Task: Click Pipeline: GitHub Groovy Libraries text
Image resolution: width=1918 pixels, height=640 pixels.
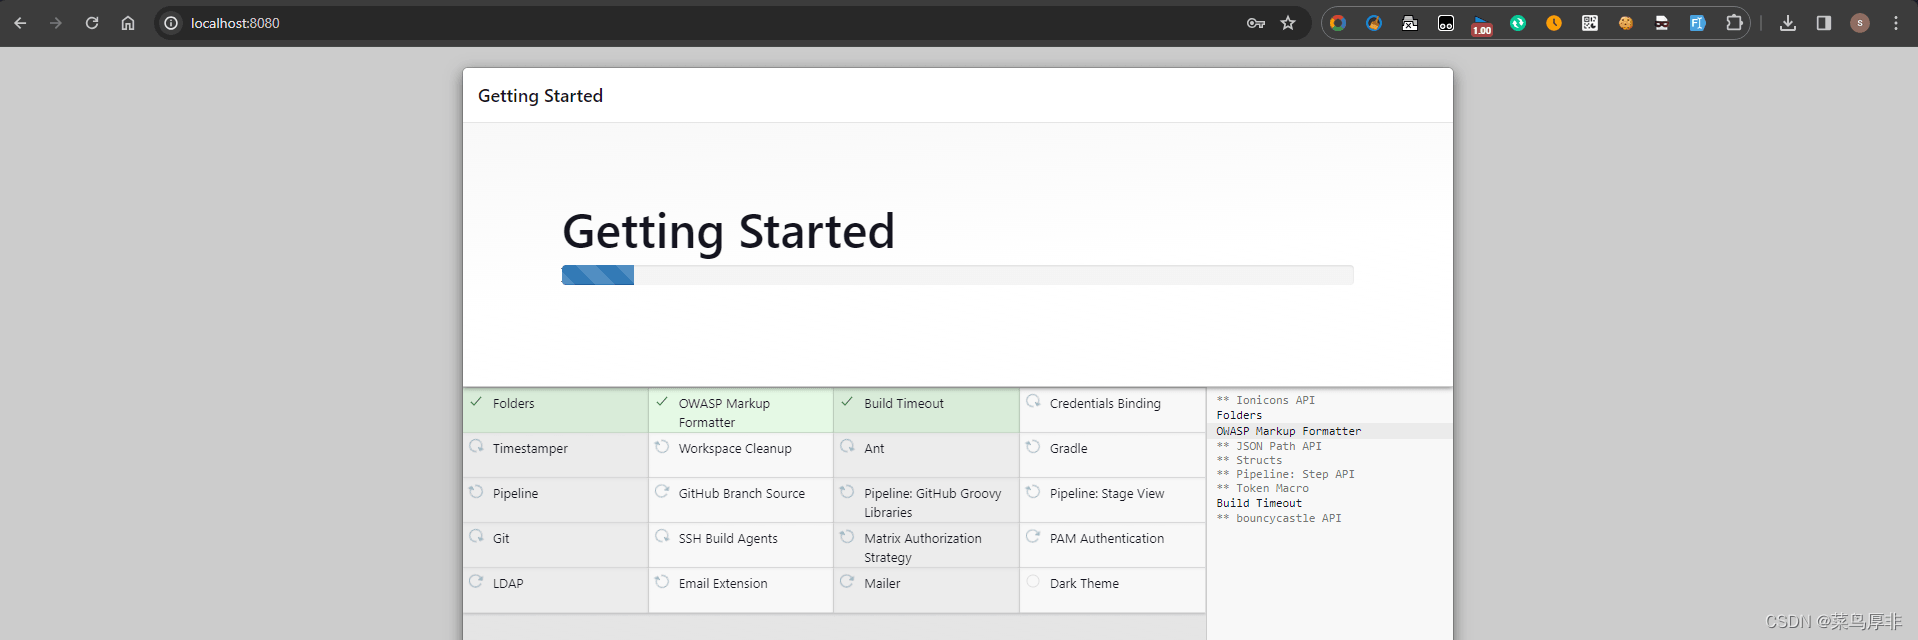Action: point(932,503)
